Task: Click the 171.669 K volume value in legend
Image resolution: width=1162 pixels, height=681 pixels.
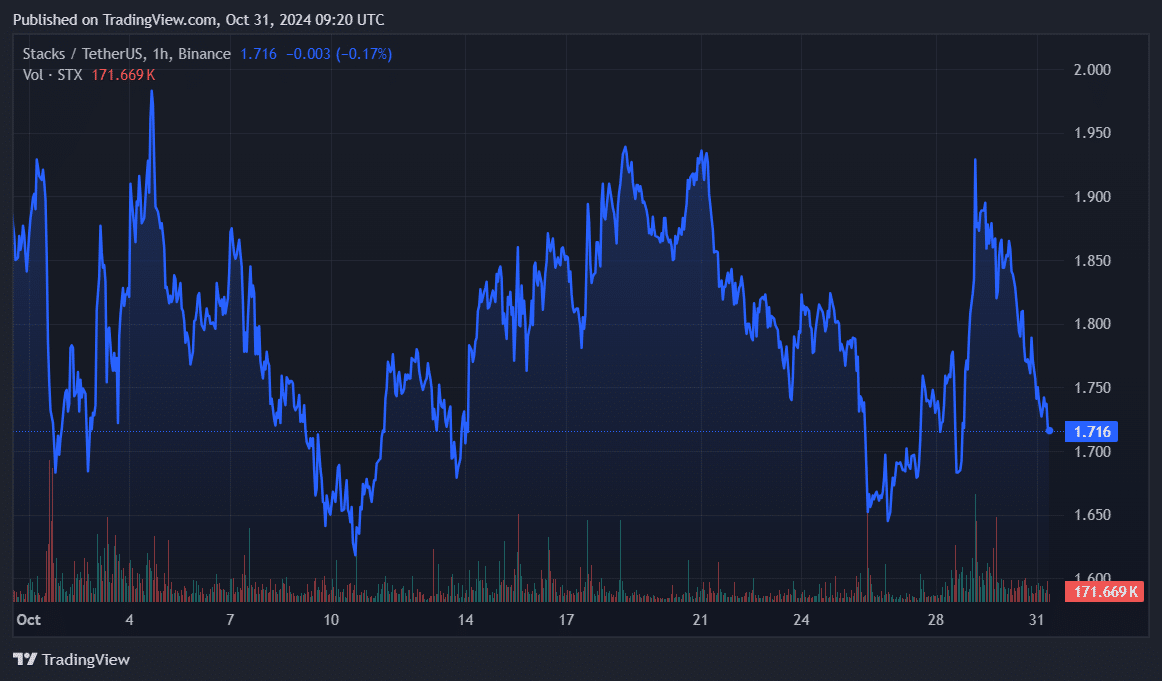Action: (x=123, y=75)
